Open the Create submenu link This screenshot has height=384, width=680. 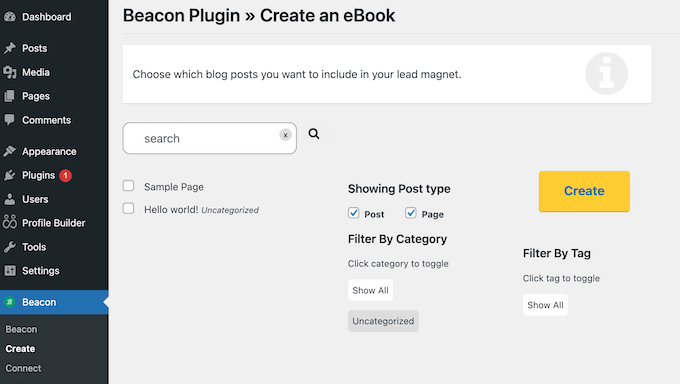click(20, 349)
